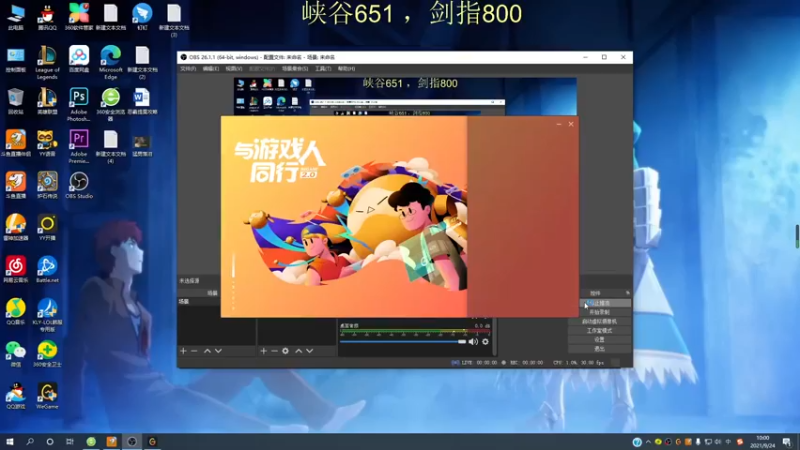Open the 360安全卫士 desktop icon
Viewport: 800px width, 450px height.
(47, 354)
